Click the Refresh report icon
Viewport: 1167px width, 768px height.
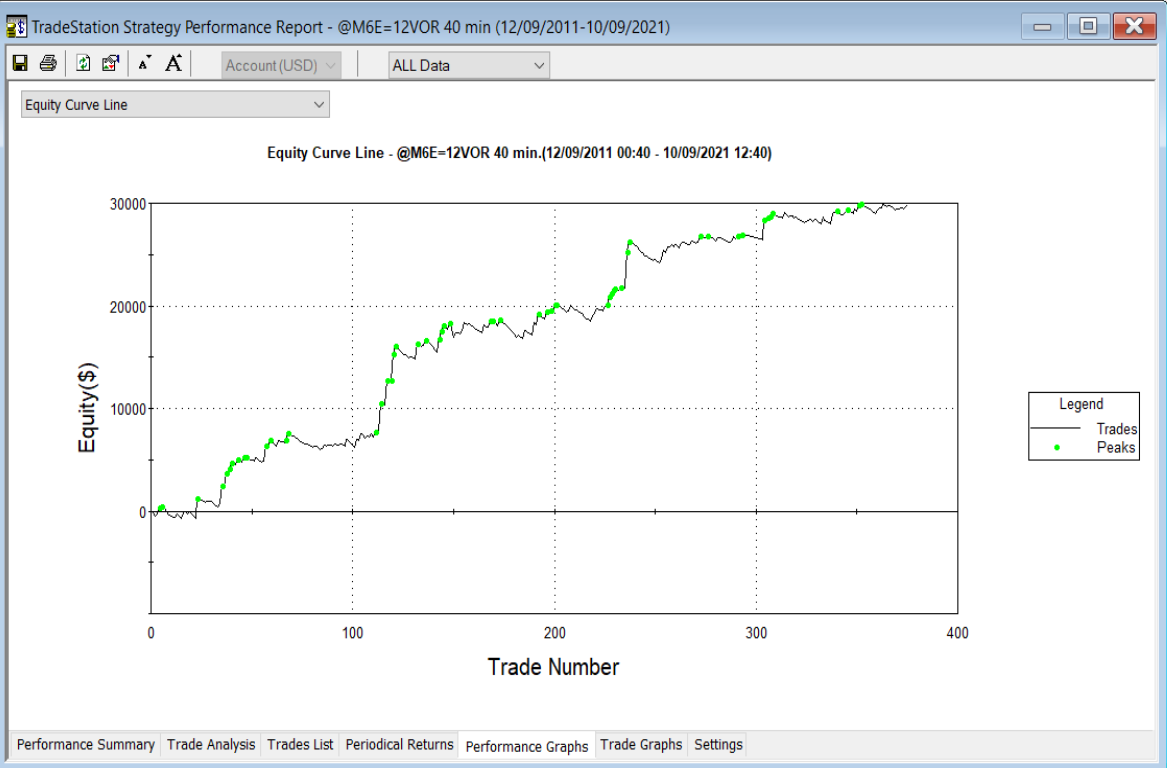coord(83,63)
